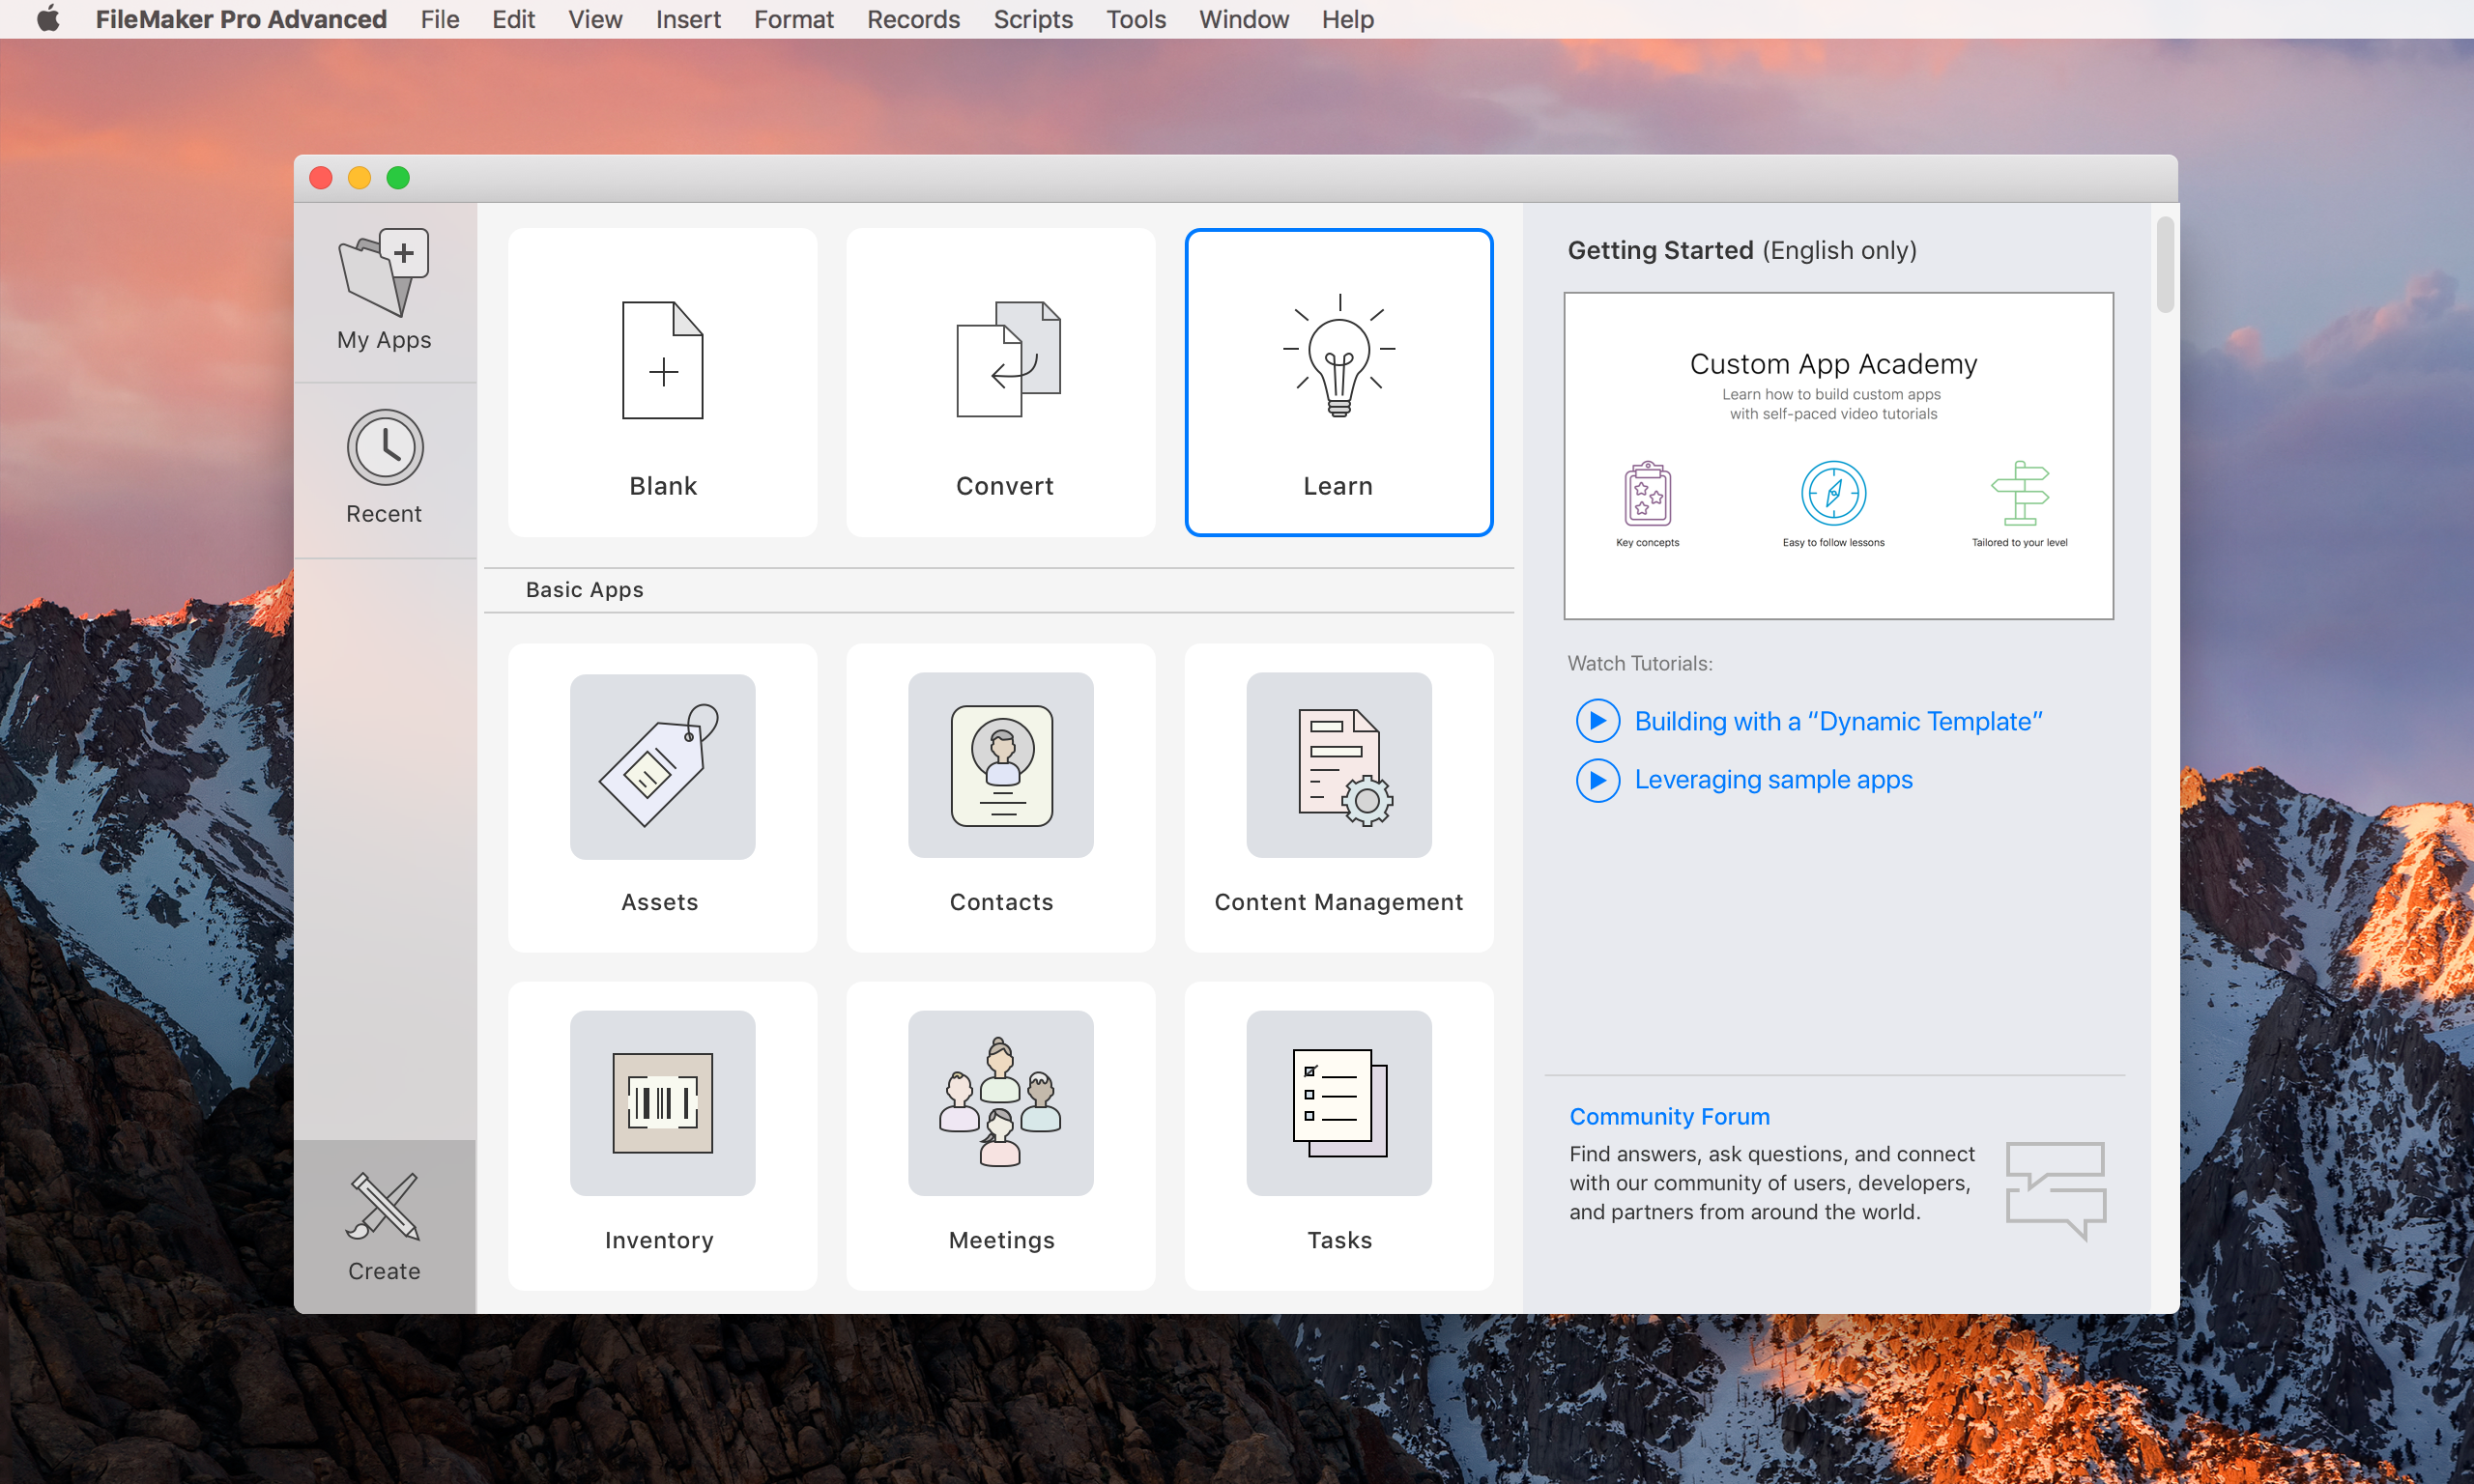Choose the Convert file option
The image size is (2474, 1484).
1001,383
